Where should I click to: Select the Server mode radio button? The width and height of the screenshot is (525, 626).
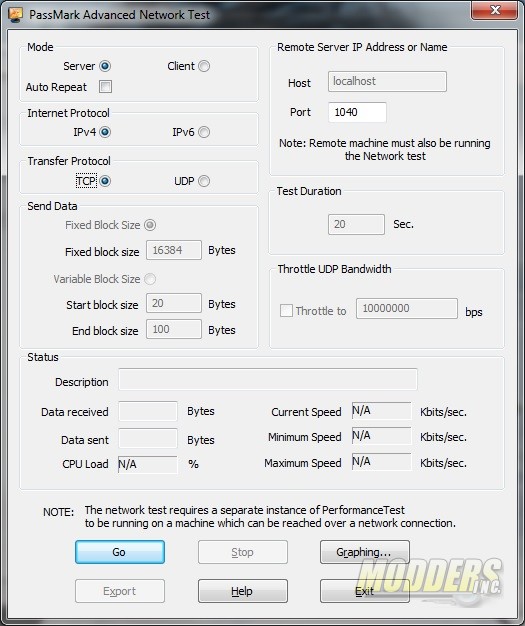click(105, 66)
